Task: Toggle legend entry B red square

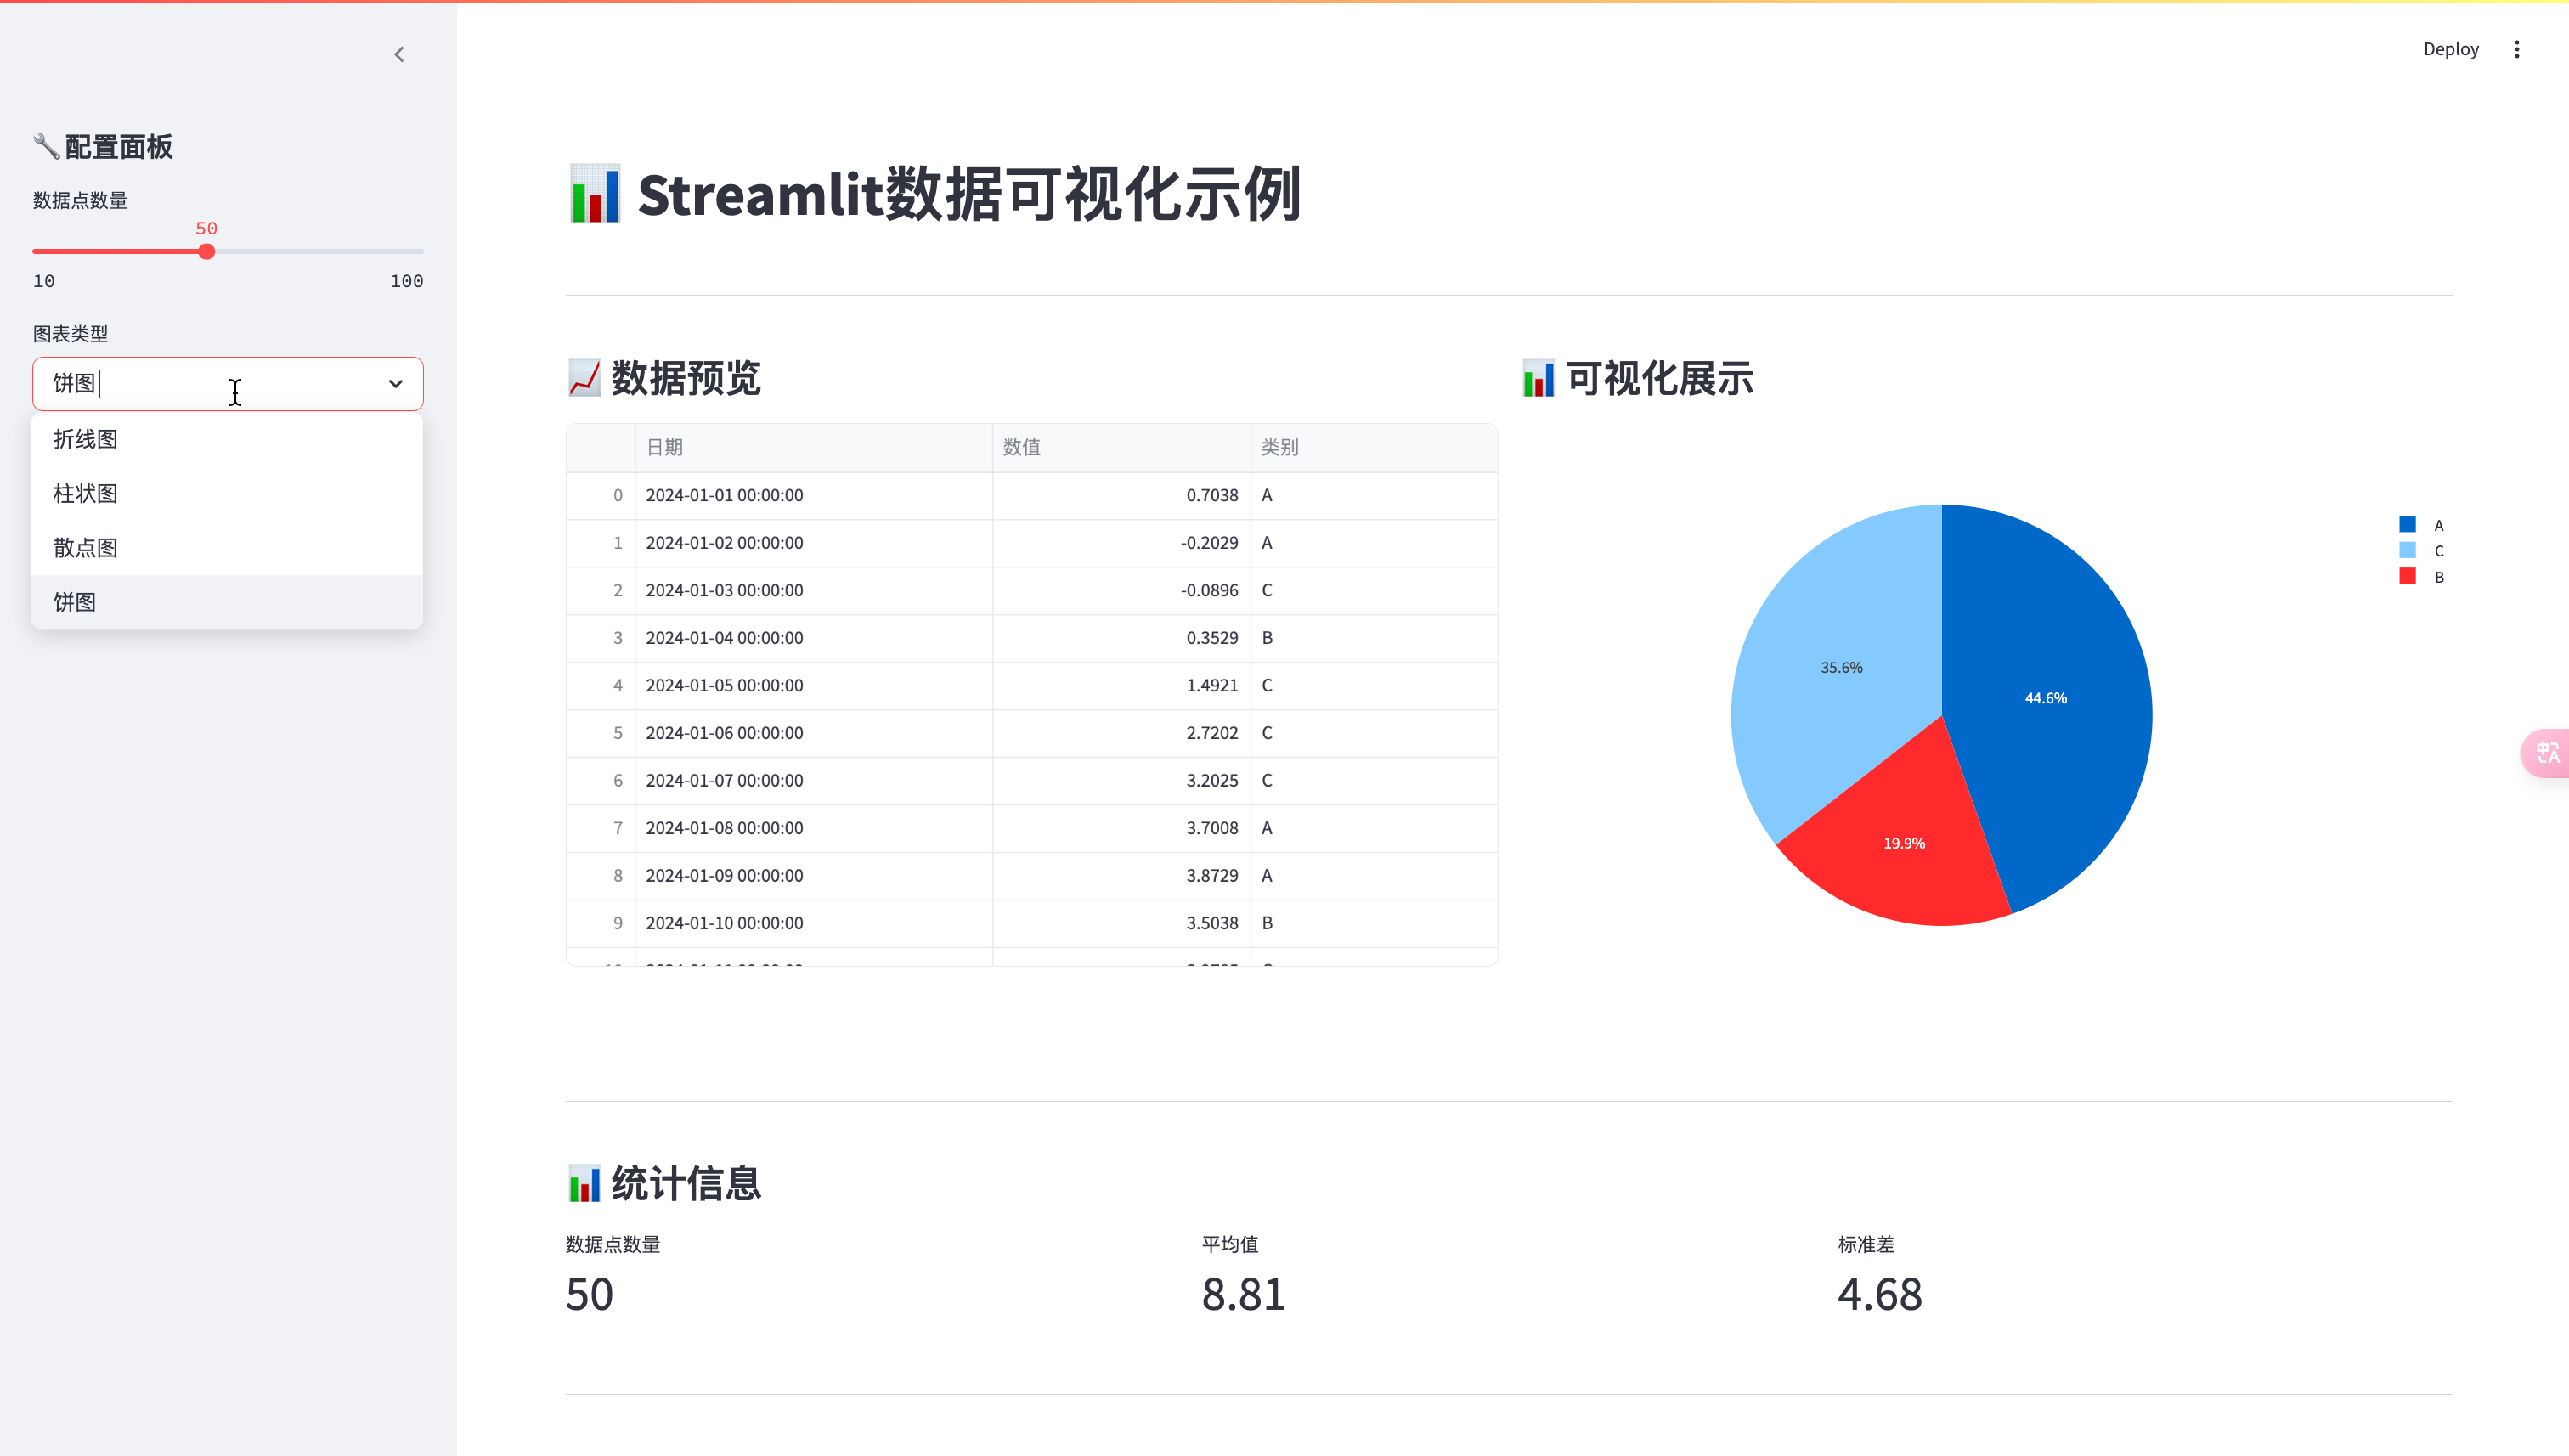Action: coord(2407,576)
